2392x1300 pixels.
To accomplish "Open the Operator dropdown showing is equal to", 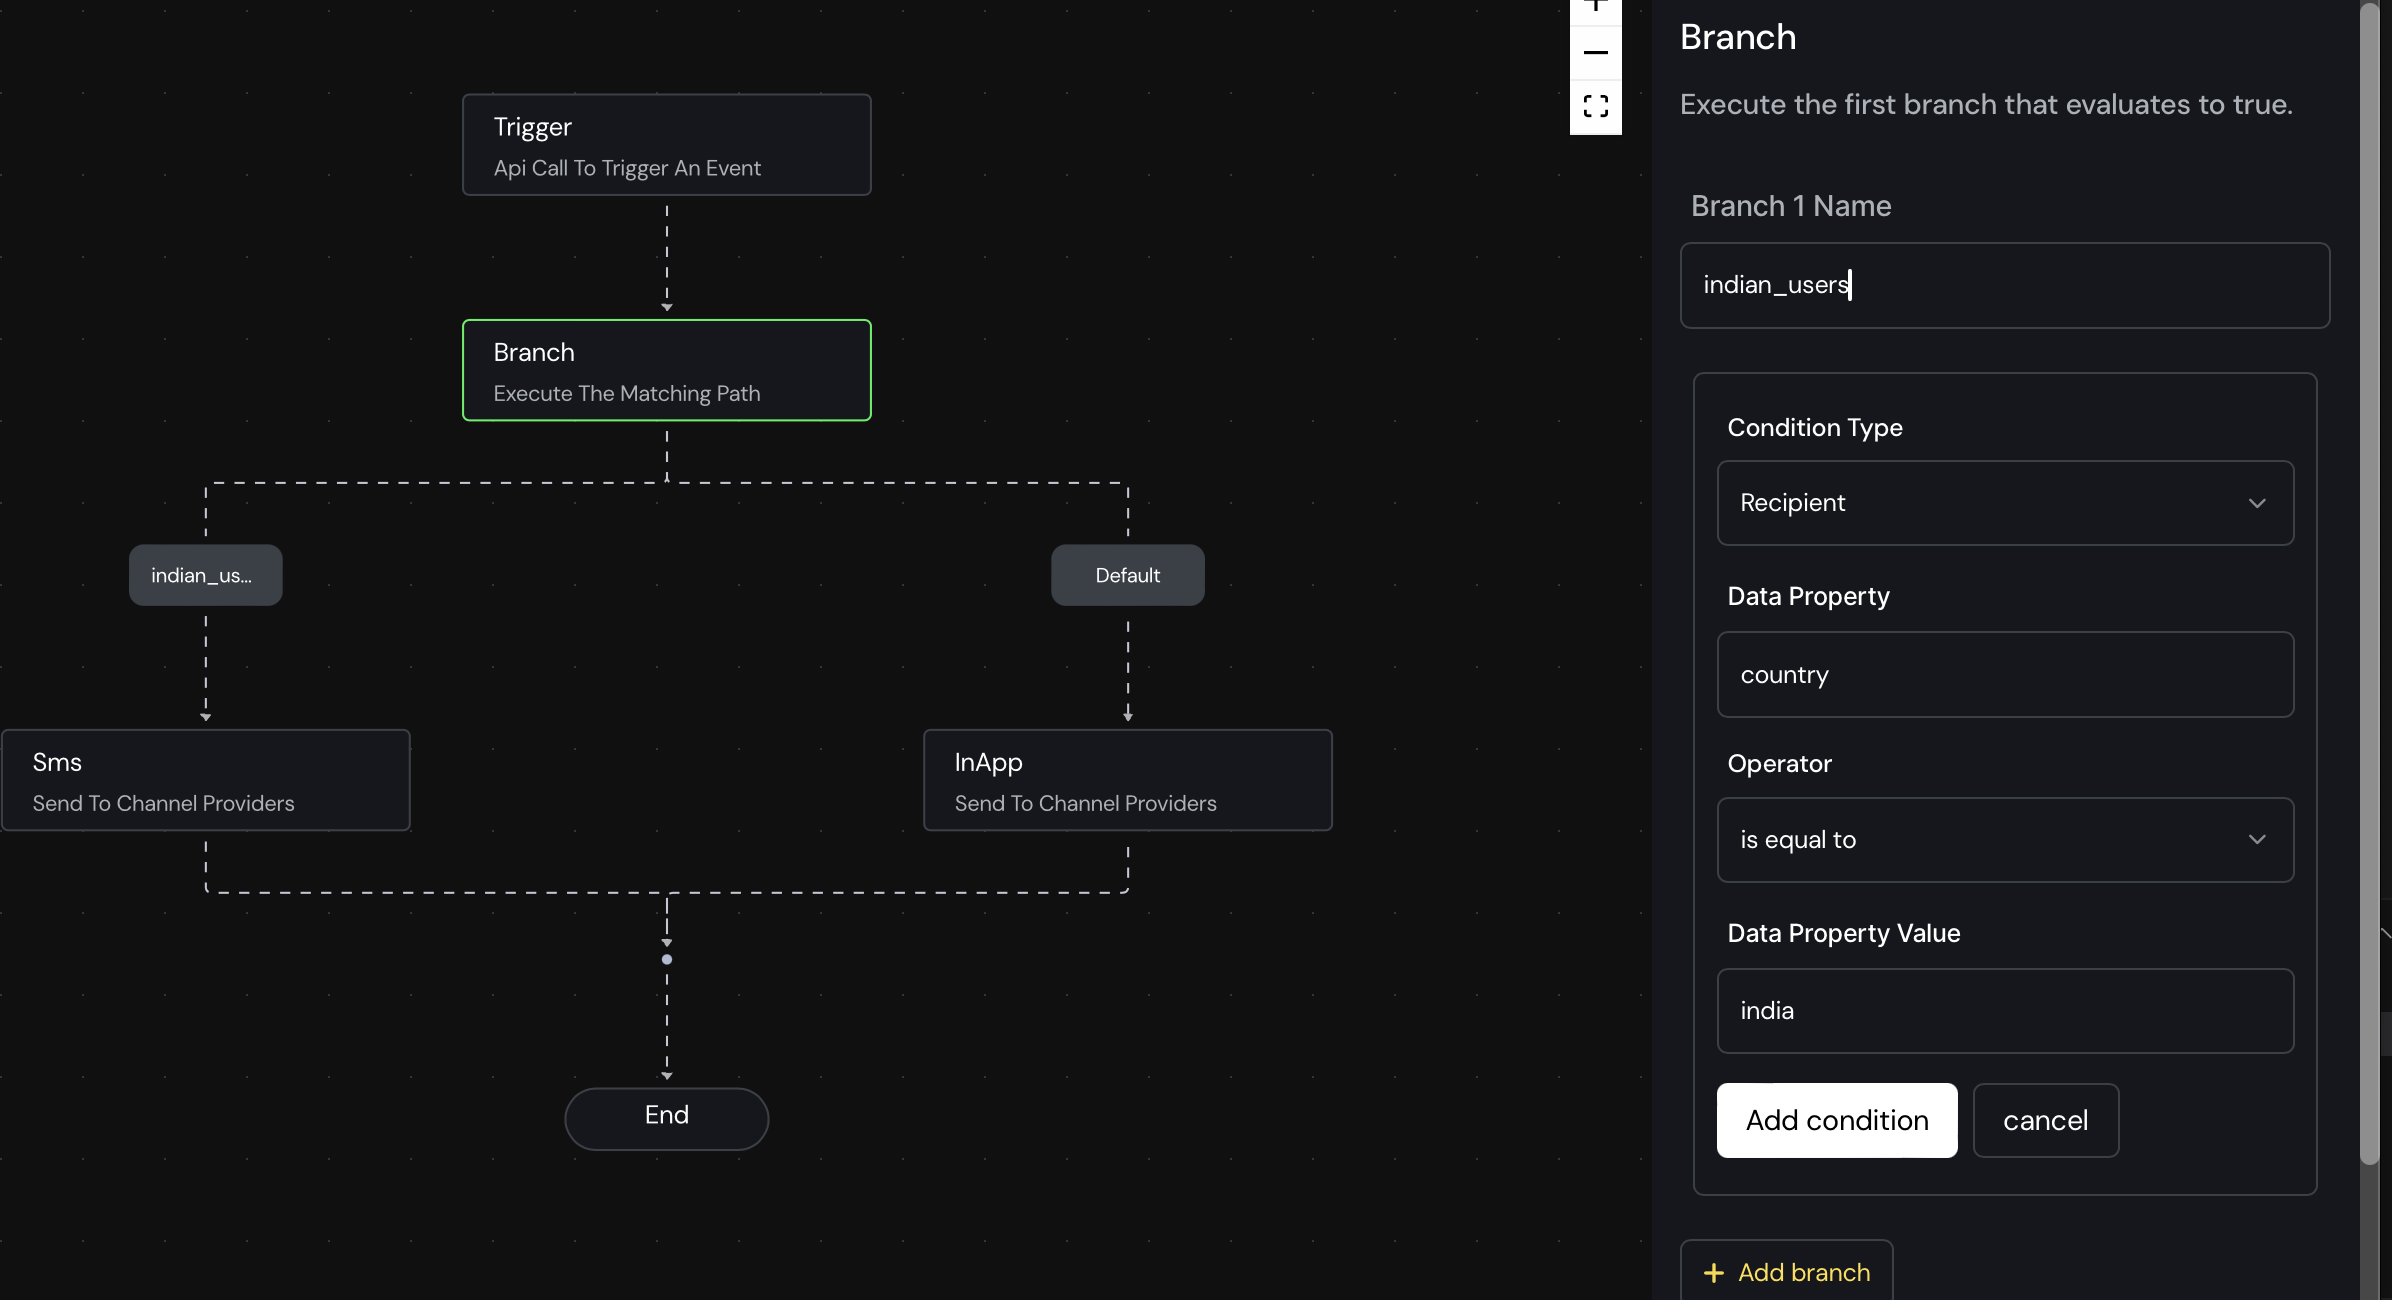I will click(x=2005, y=840).
